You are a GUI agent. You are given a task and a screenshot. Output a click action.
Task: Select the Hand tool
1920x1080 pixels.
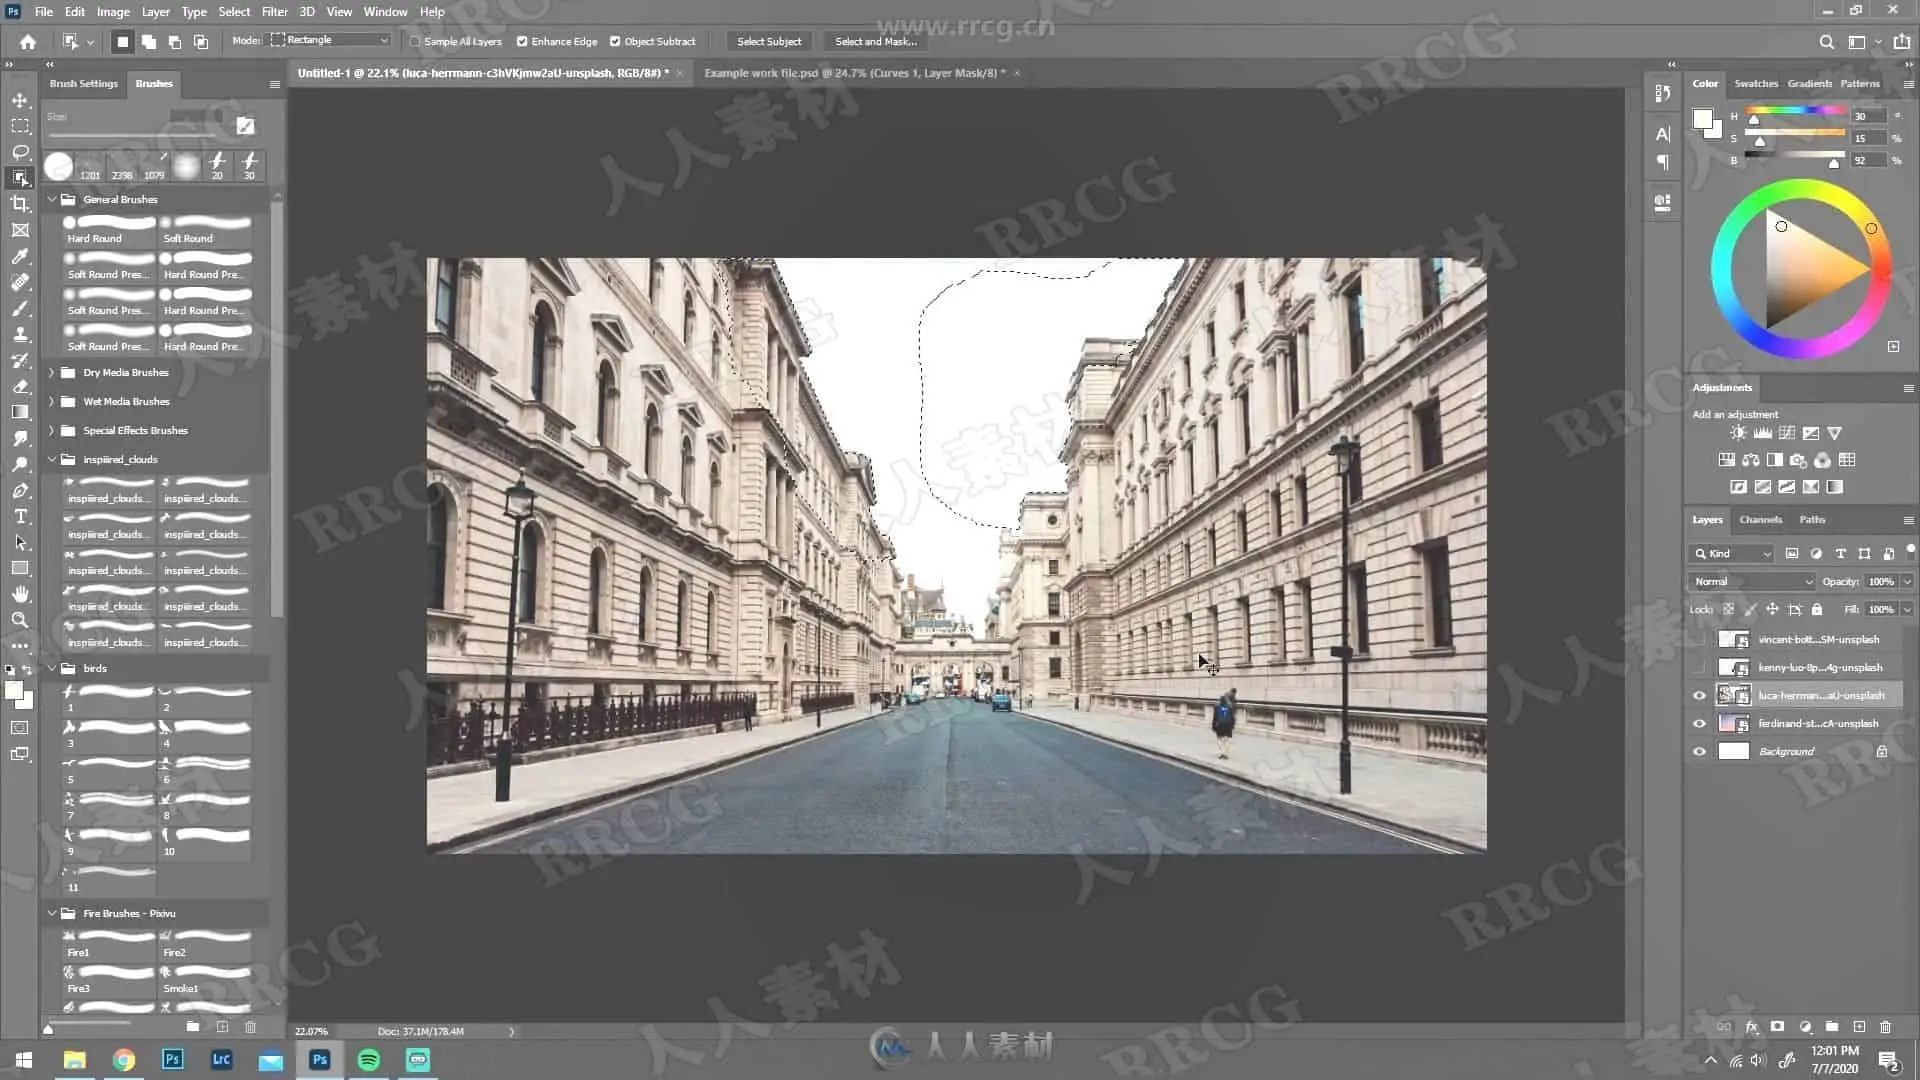20,594
